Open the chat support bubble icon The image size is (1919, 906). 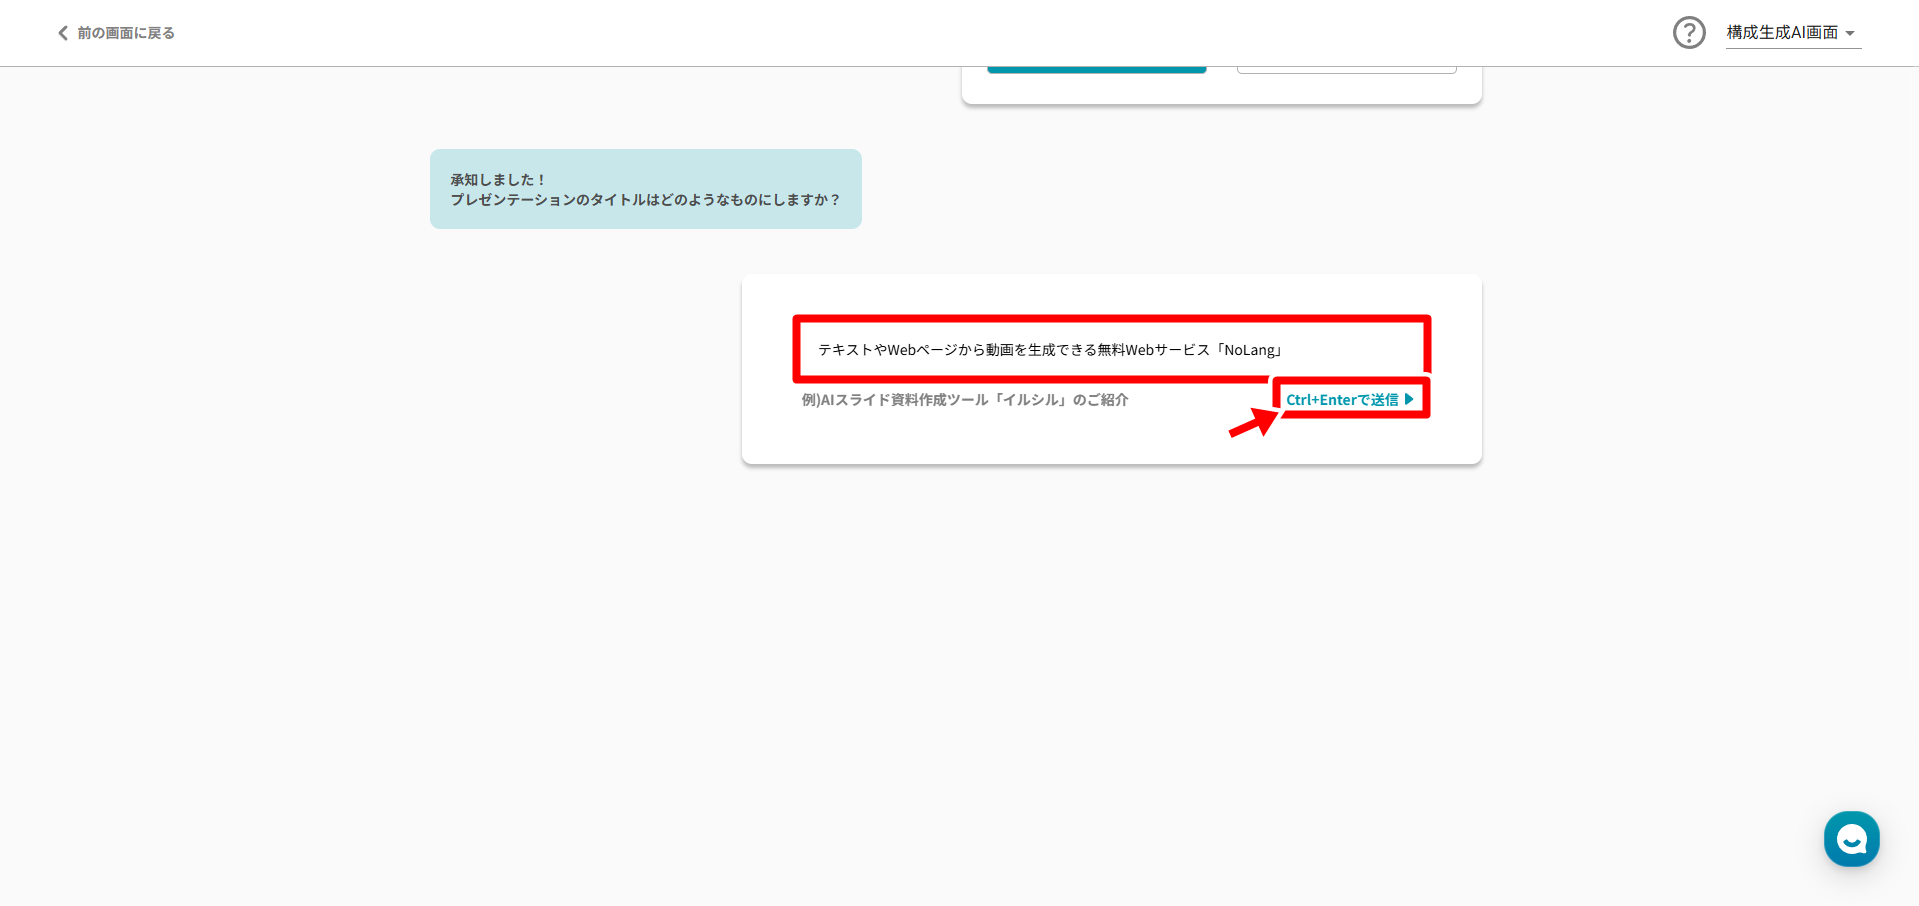tap(1851, 838)
